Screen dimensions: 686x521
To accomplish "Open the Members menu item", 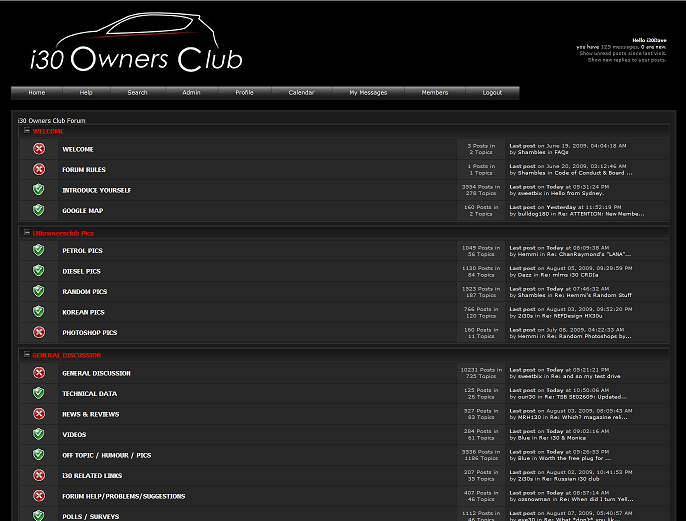I will [435, 93].
